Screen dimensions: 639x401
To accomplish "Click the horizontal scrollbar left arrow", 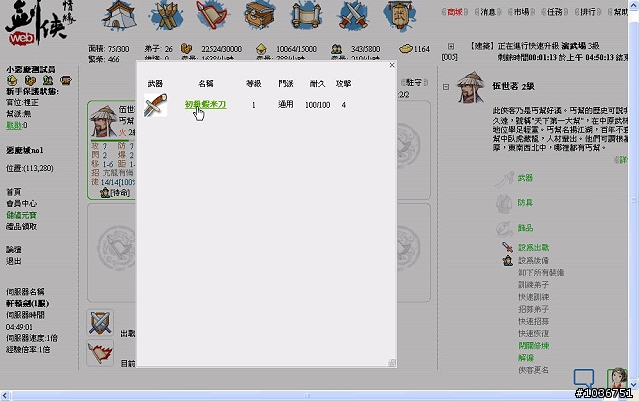I will 5,395.
